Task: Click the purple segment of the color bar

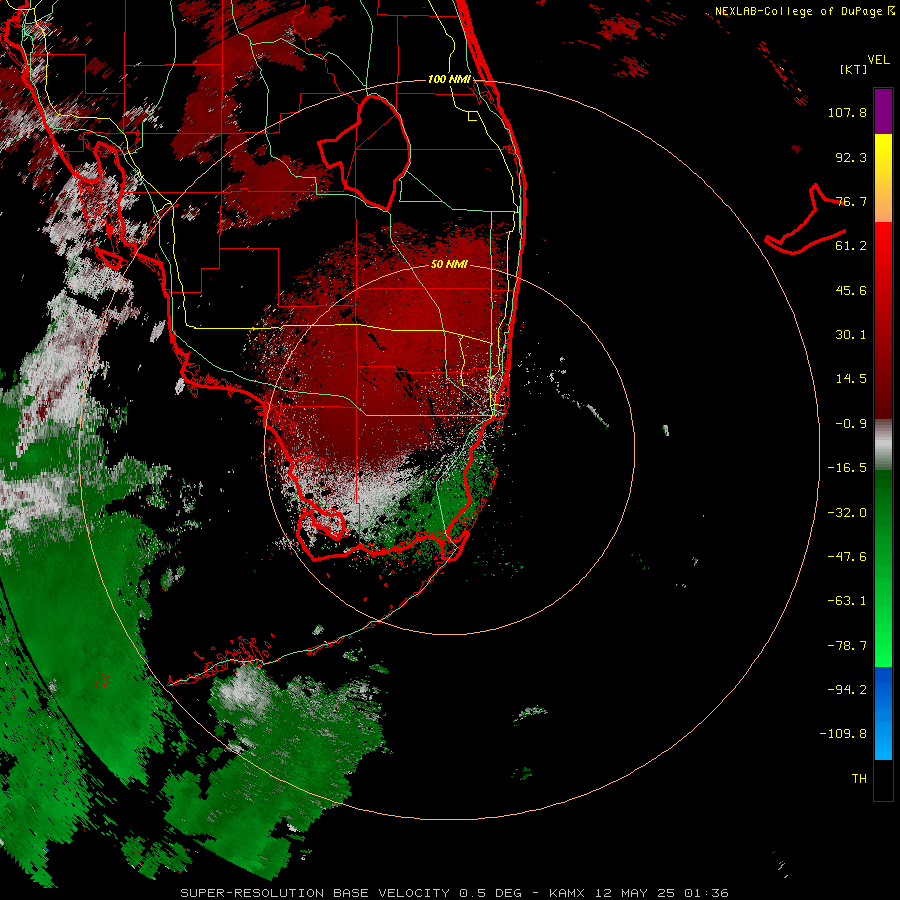Action: pyautogui.click(x=883, y=111)
